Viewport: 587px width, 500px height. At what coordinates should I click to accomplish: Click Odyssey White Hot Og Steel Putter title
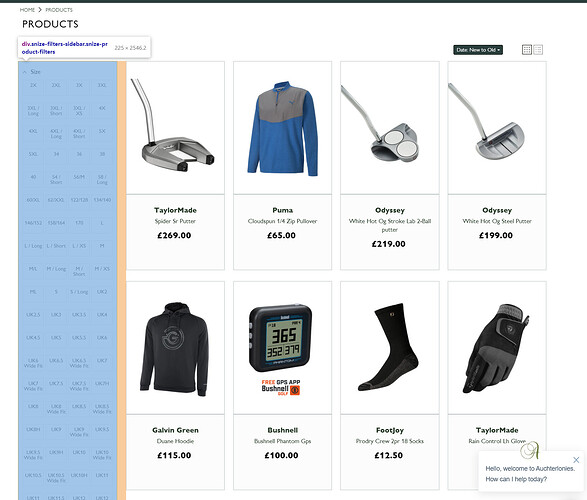(x=497, y=221)
